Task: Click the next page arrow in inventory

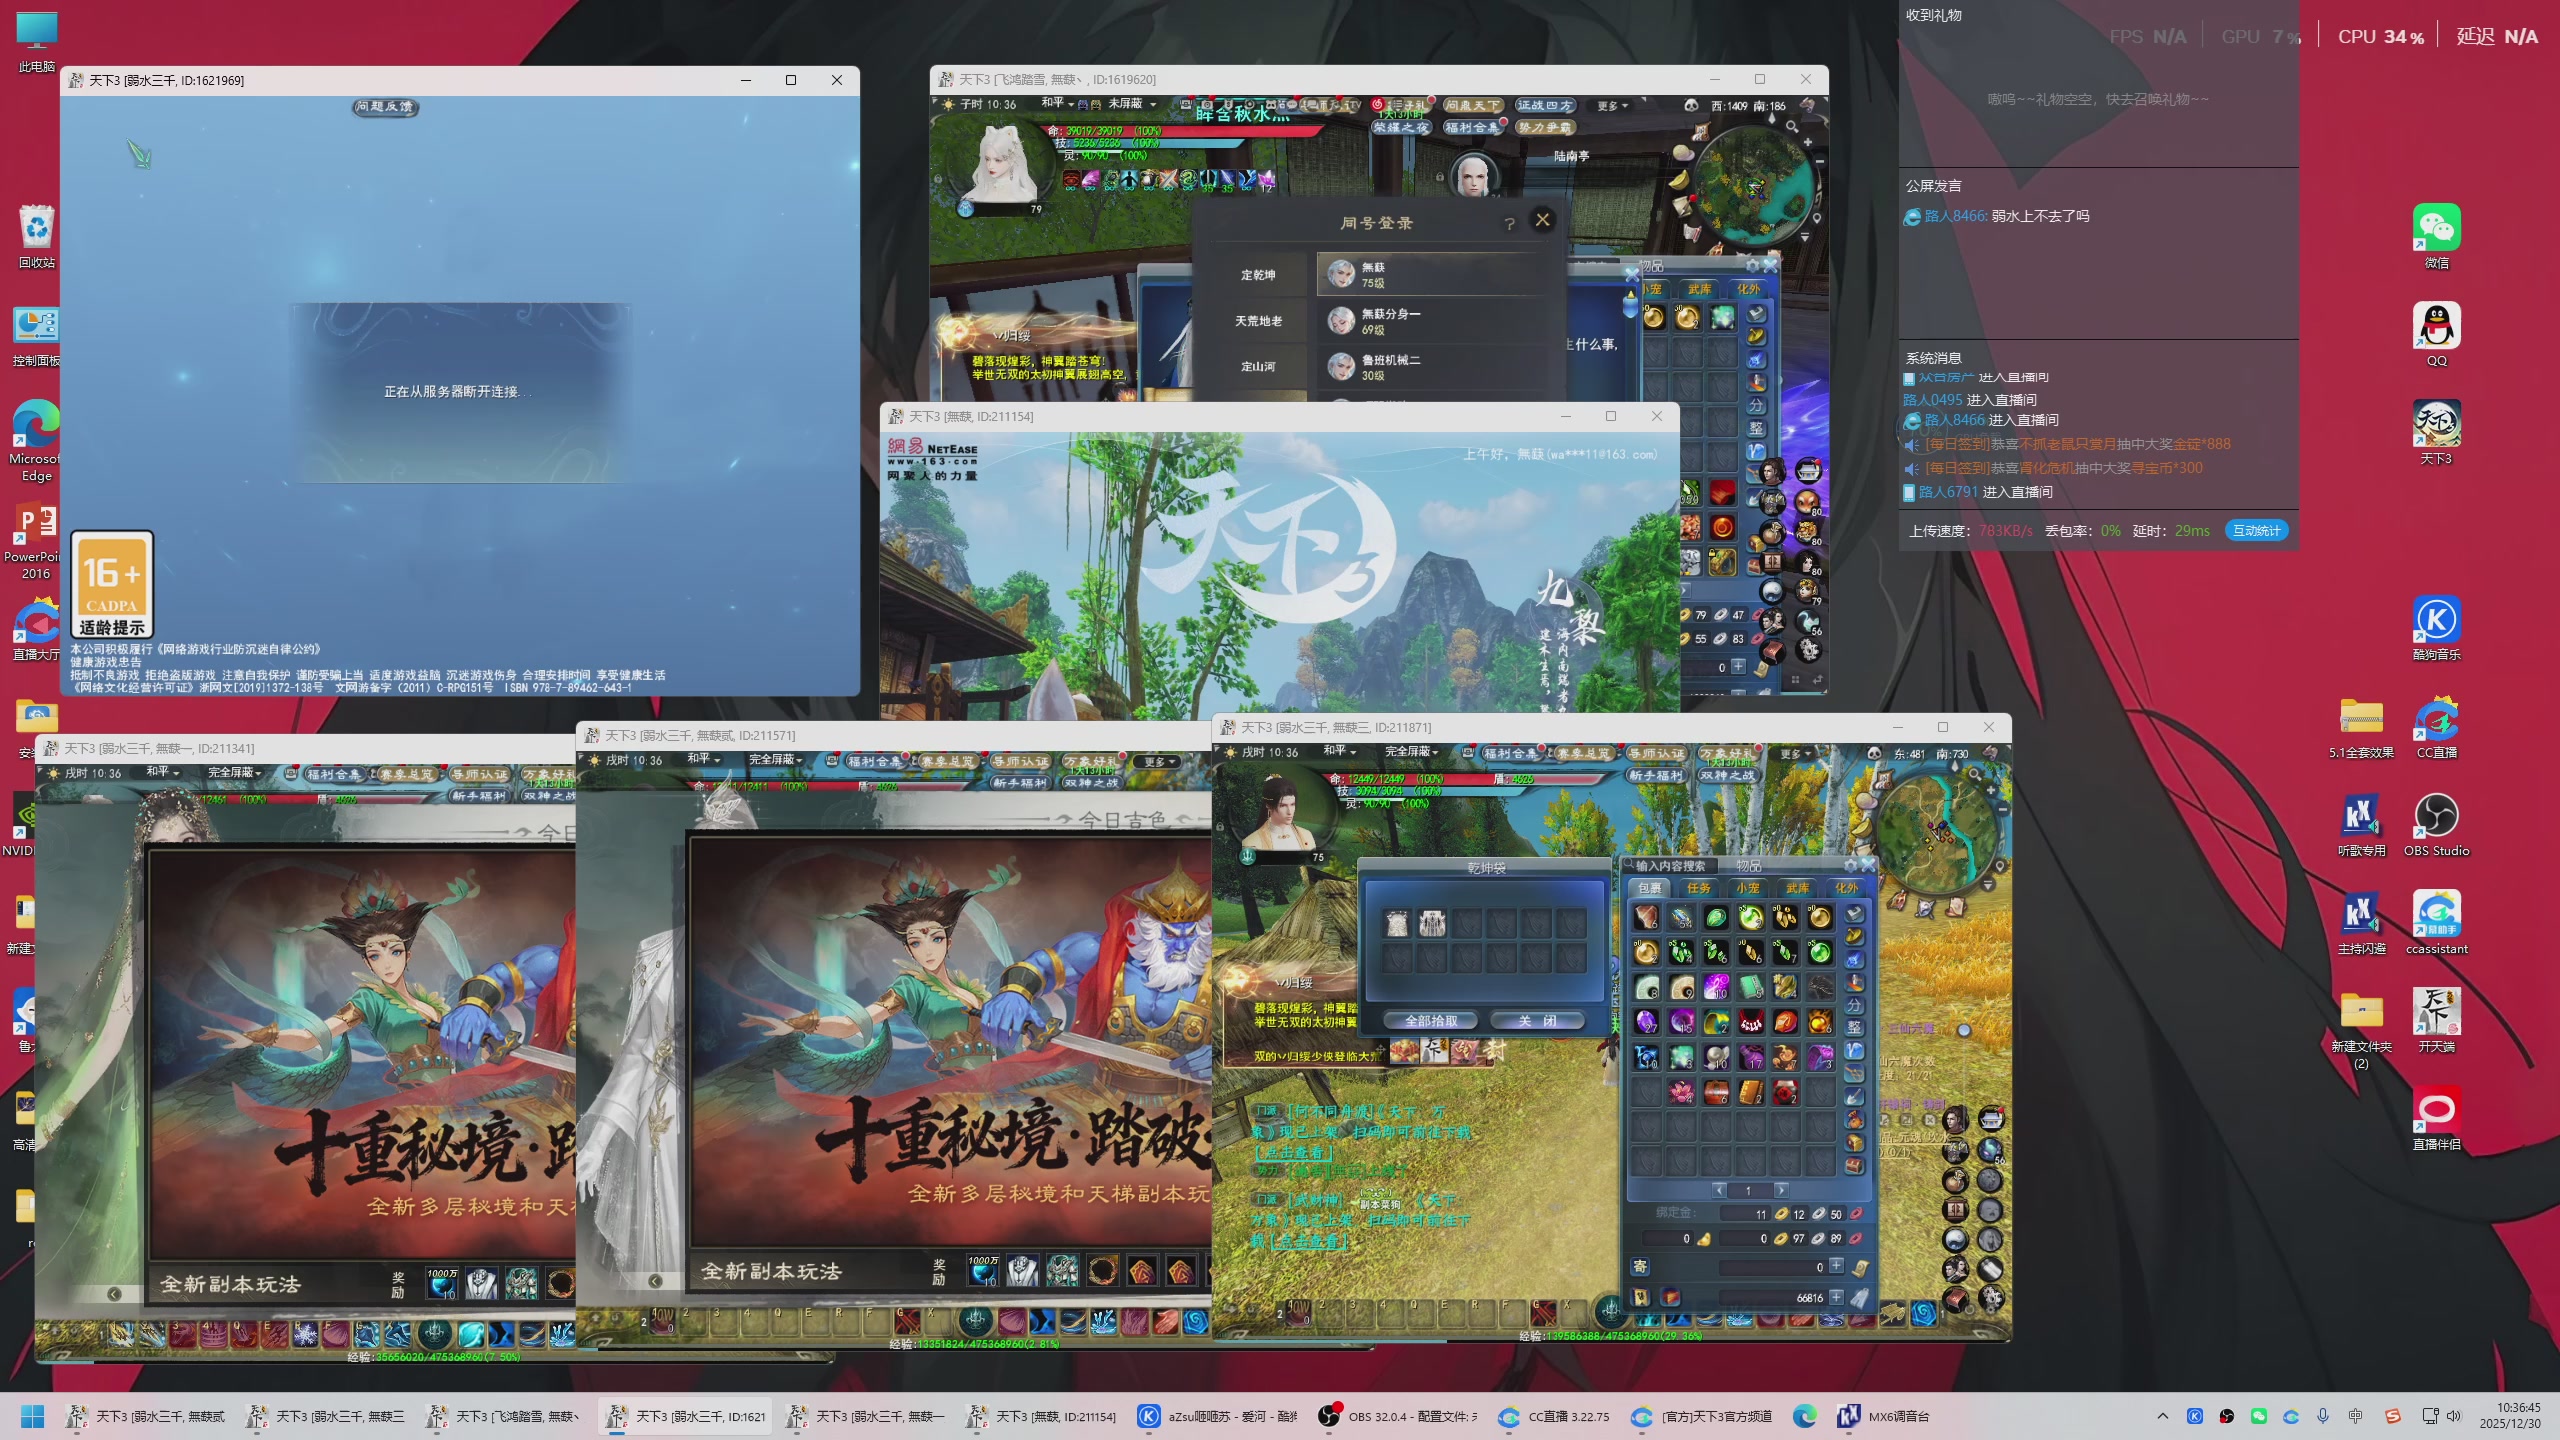Action: (x=1781, y=1190)
